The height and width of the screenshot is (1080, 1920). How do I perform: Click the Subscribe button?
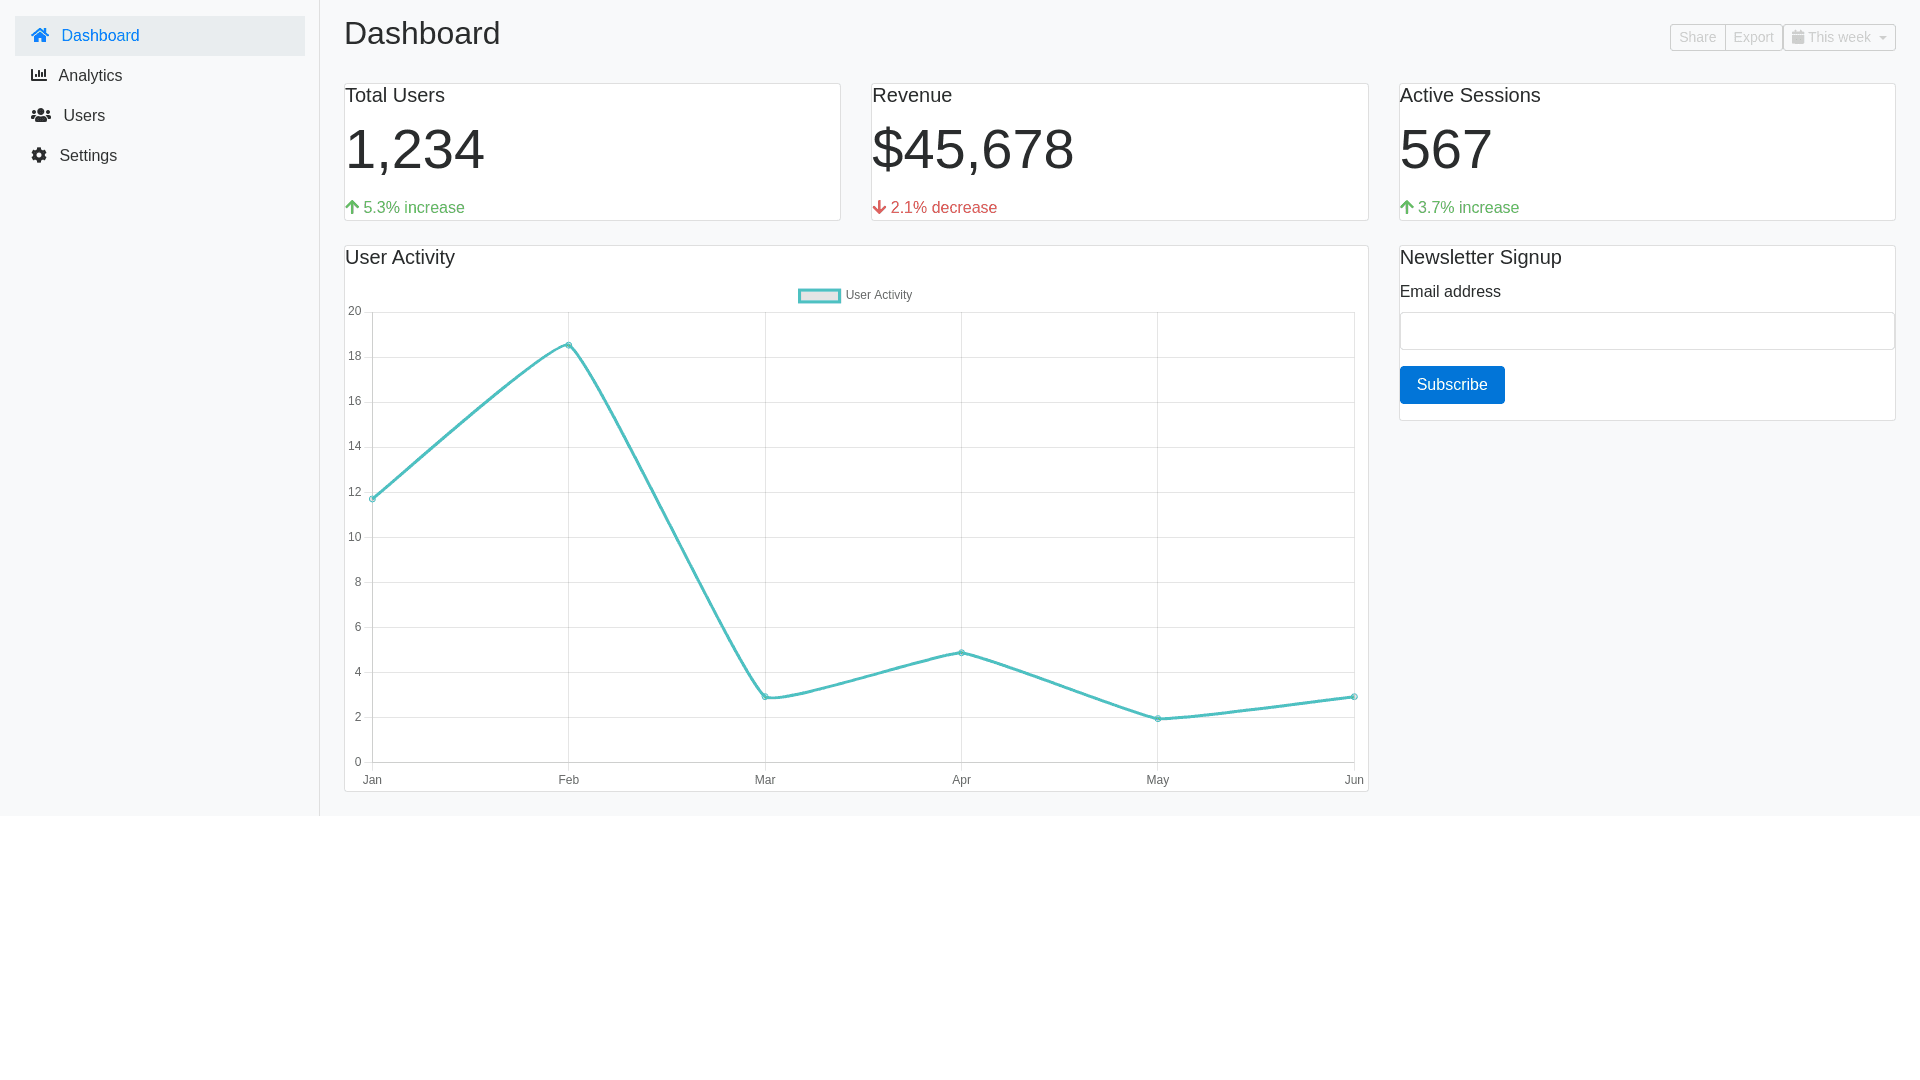click(x=1451, y=385)
